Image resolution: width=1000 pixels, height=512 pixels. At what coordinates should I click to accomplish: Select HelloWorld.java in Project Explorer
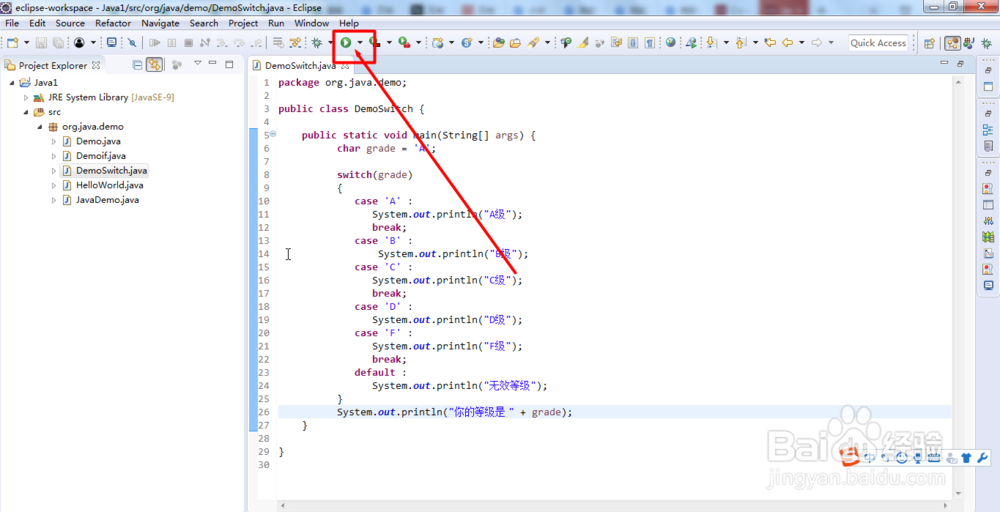click(109, 185)
